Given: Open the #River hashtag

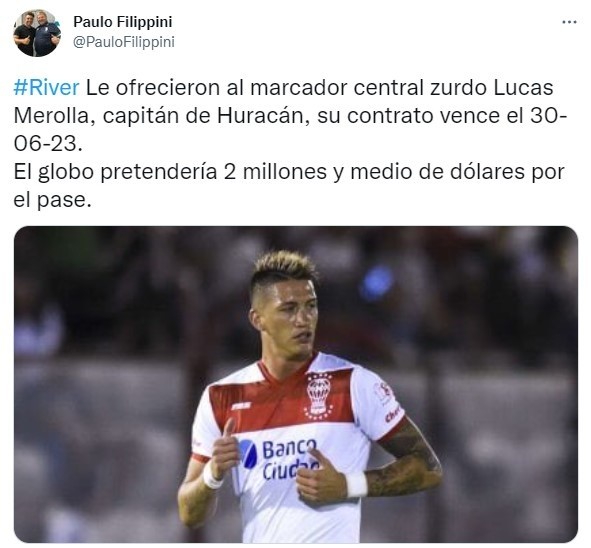Looking at the screenshot, I should [46, 87].
